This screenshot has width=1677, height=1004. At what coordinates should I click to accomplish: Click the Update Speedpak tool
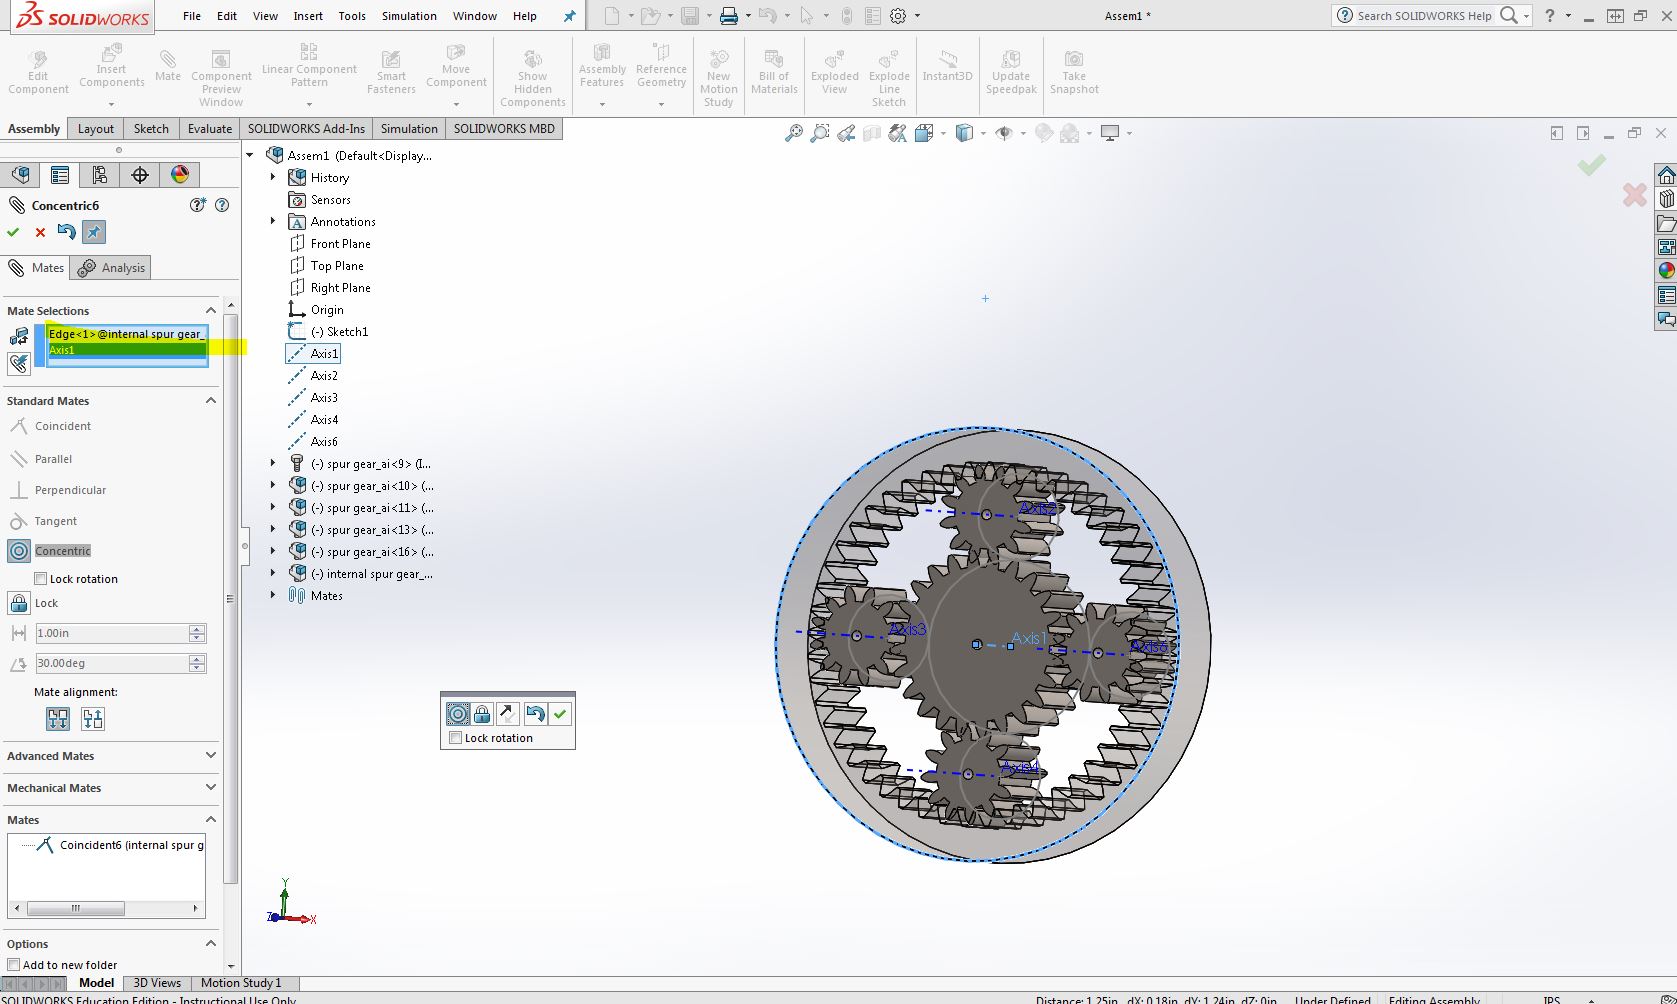click(x=1011, y=72)
